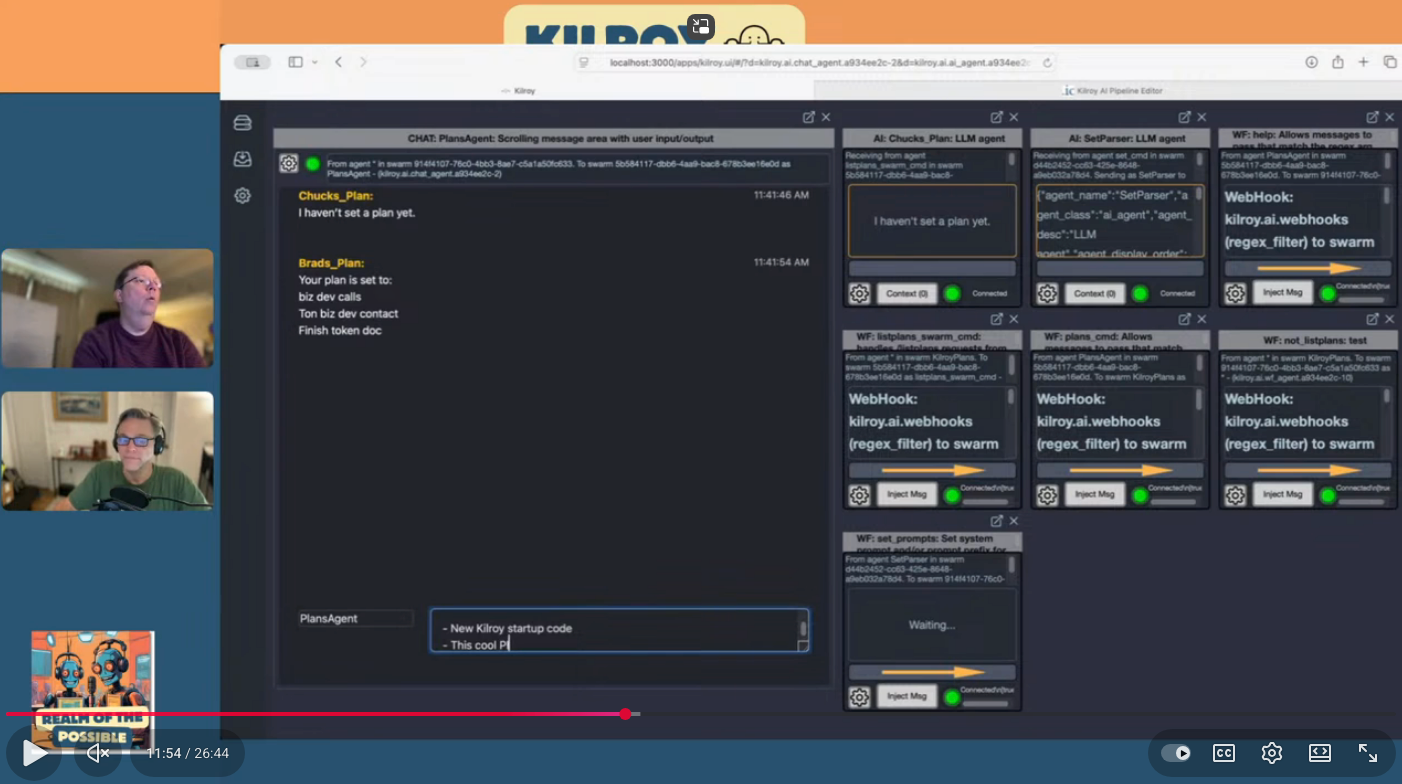Viewport: 1402px width, 784px height.
Task: Open PlansAgent chat header gear settings
Action: point(289,164)
